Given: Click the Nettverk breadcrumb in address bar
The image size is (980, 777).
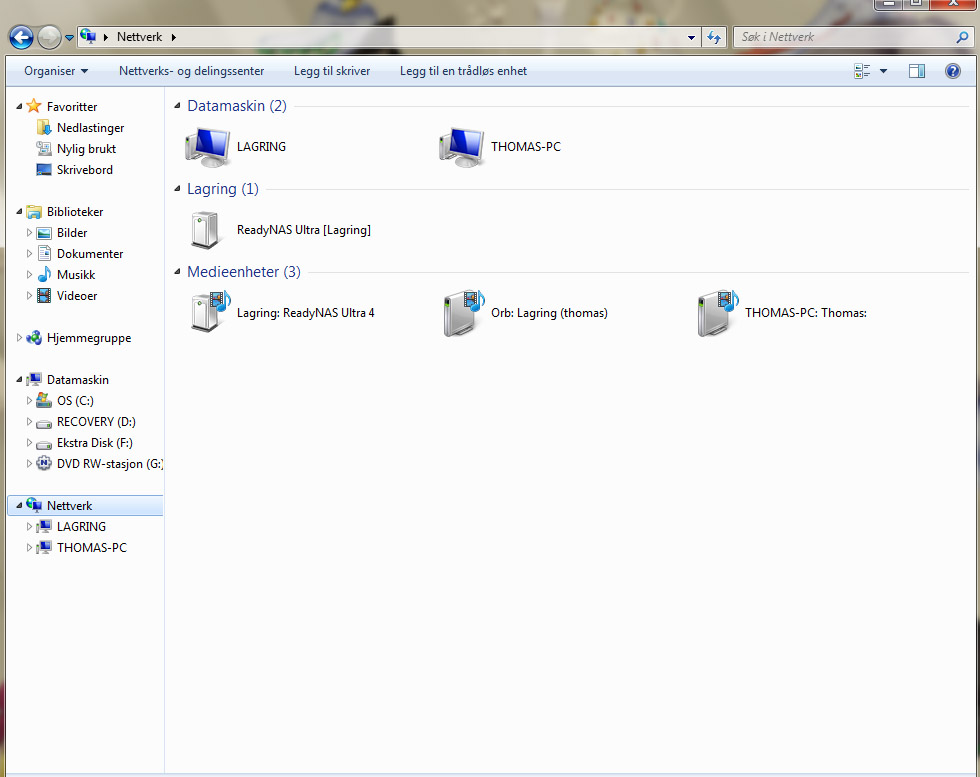Looking at the screenshot, I should (139, 37).
